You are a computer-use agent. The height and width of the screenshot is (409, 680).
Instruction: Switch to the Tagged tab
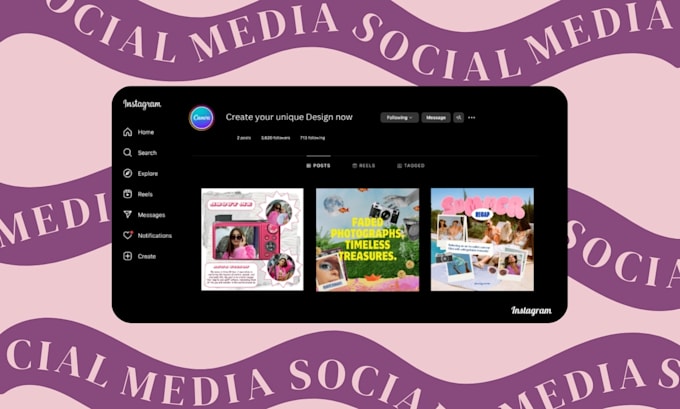pyautogui.click(x=411, y=166)
